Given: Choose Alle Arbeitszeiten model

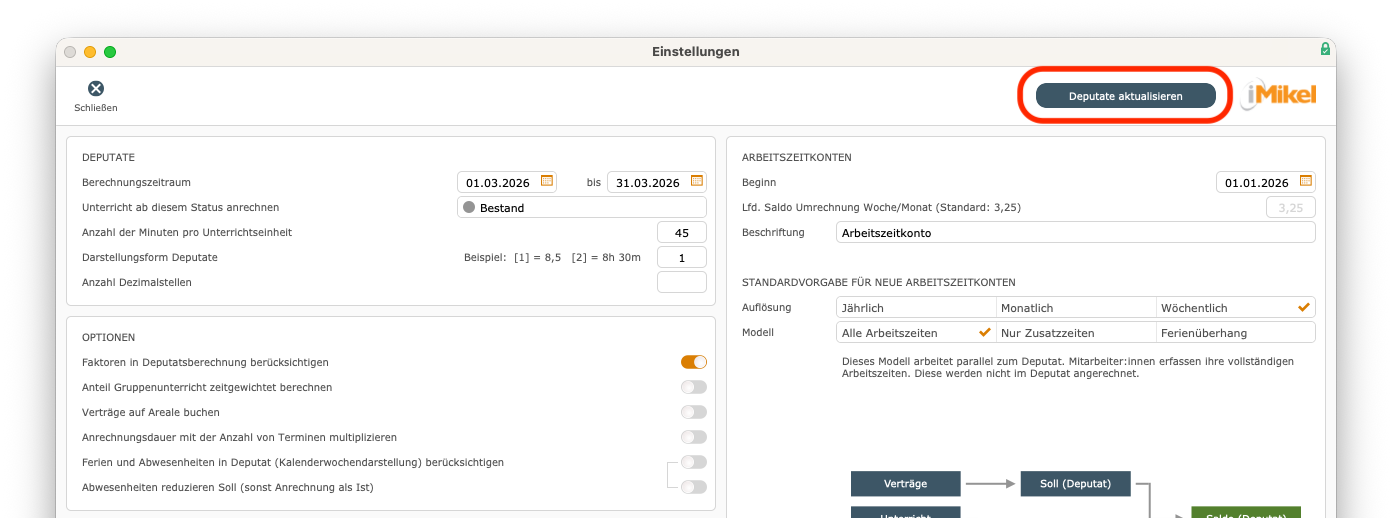Looking at the screenshot, I should pyautogui.click(x=916, y=332).
